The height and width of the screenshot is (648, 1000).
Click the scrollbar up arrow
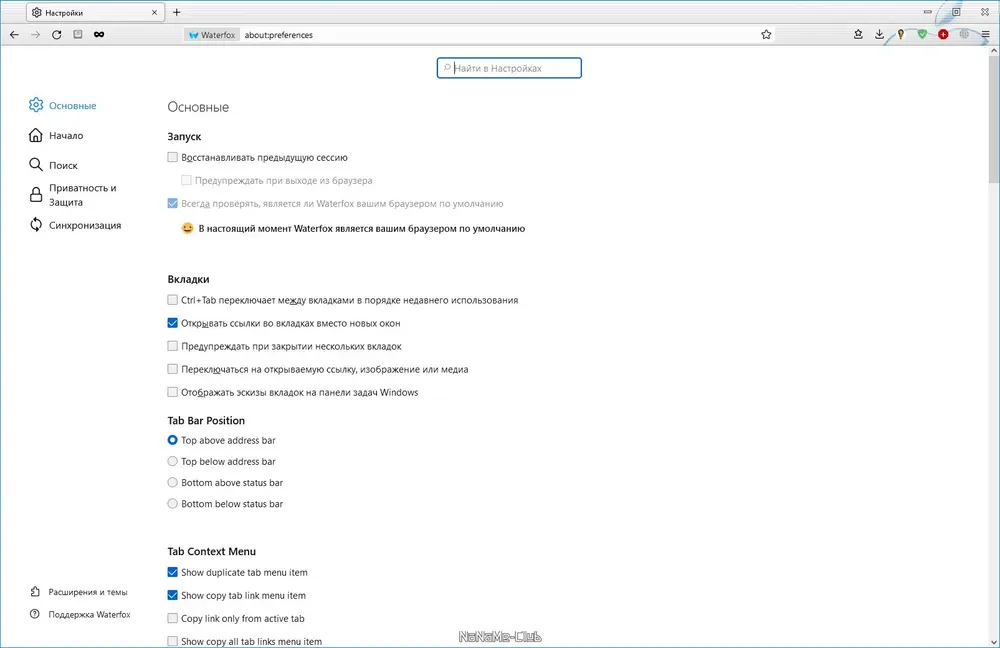[994, 50]
